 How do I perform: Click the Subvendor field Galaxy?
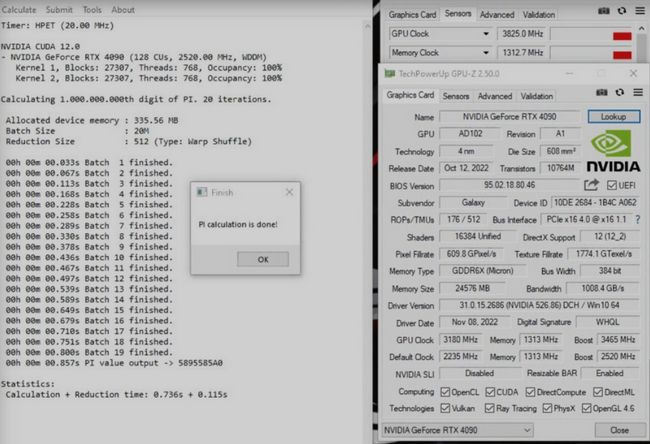(473, 202)
